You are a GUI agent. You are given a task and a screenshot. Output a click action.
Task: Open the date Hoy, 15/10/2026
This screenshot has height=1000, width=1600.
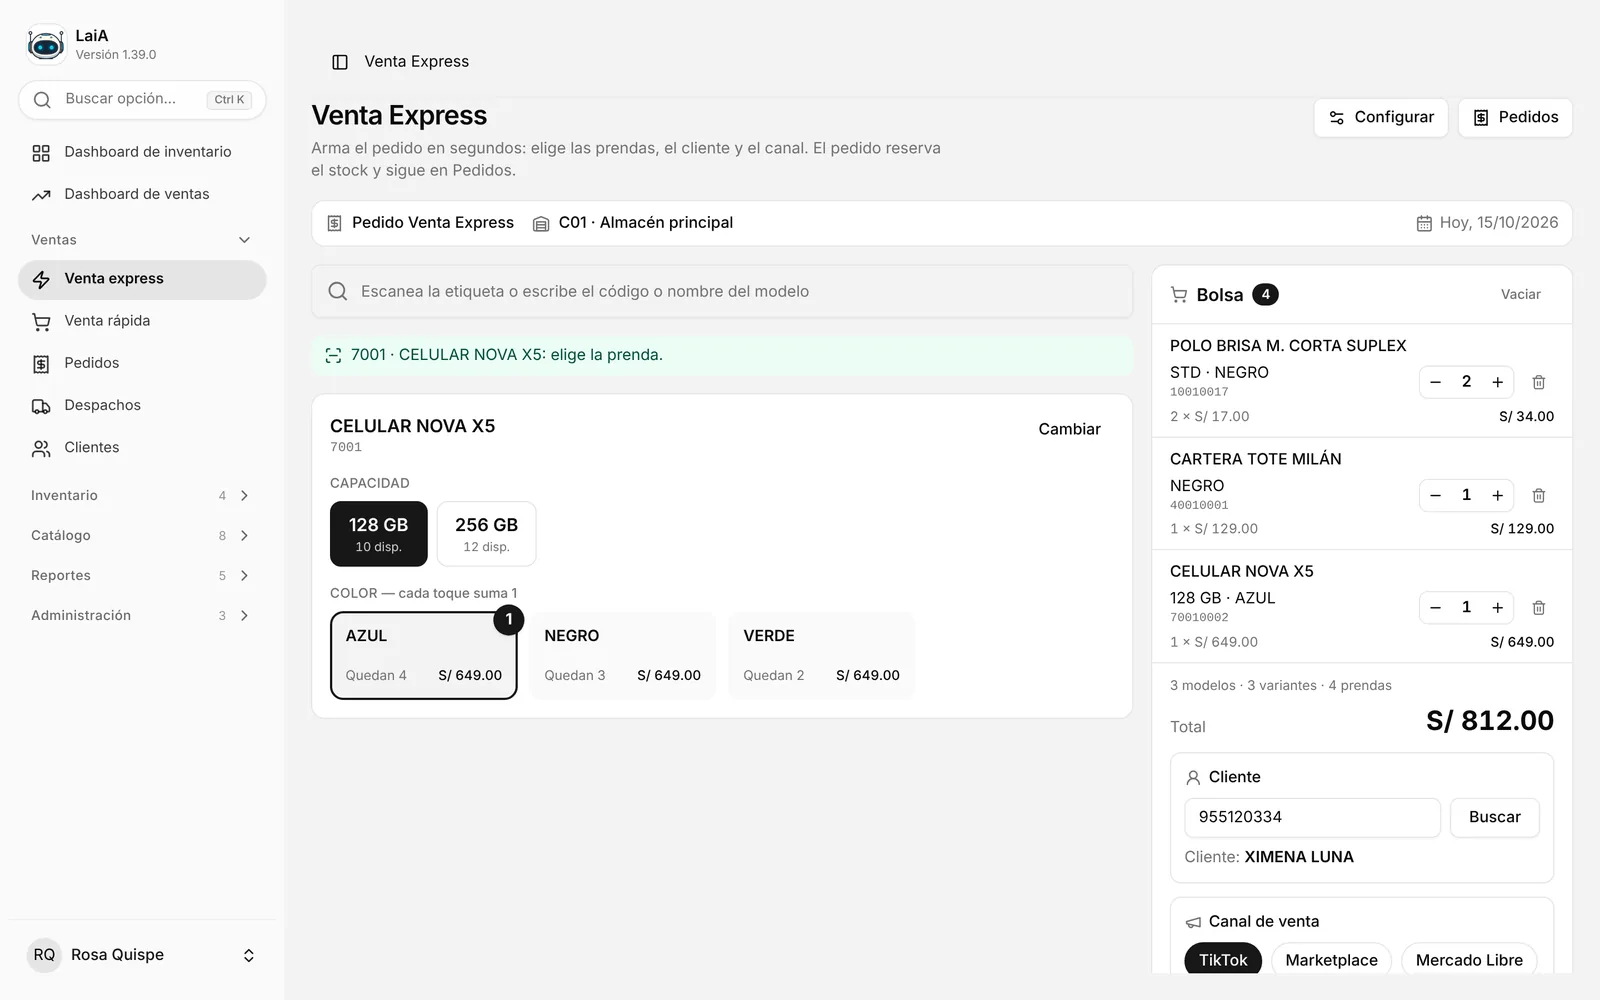[x=1487, y=223]
